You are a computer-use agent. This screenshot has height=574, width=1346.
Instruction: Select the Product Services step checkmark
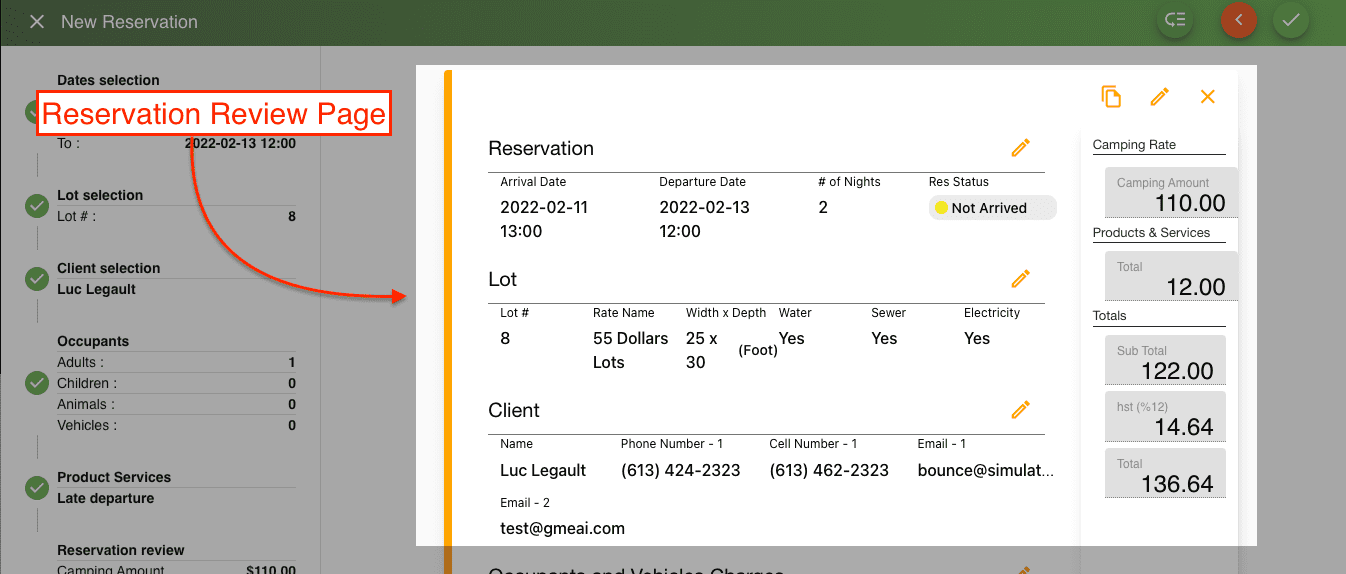pyautogui.click(x=37, y=488)
